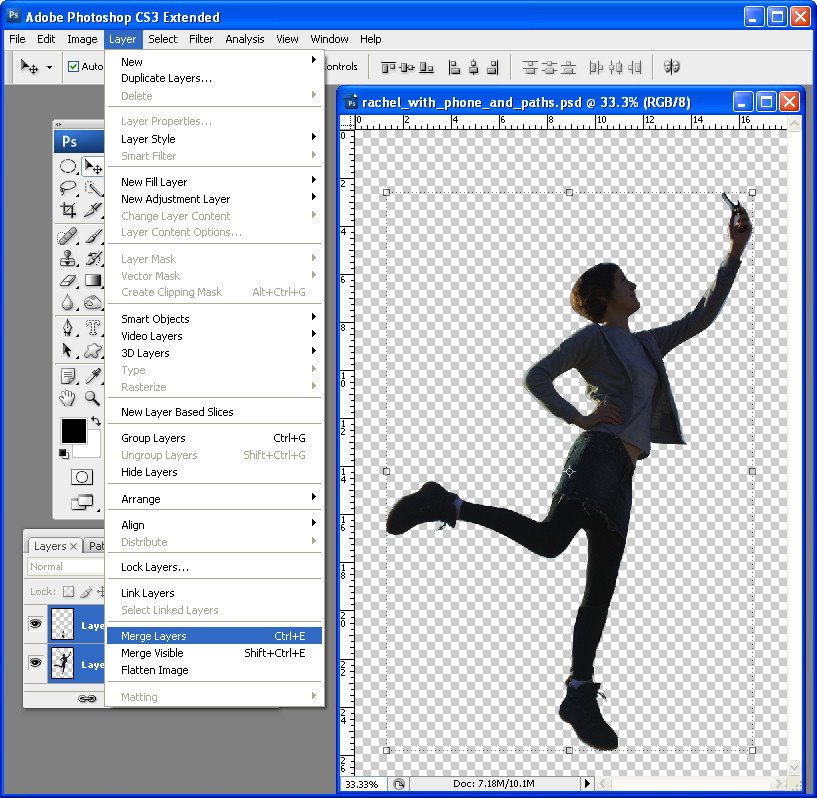The width and height of the screenshot is (817, 798).
Task: Select the Slice tool
Action: (93, 209)
